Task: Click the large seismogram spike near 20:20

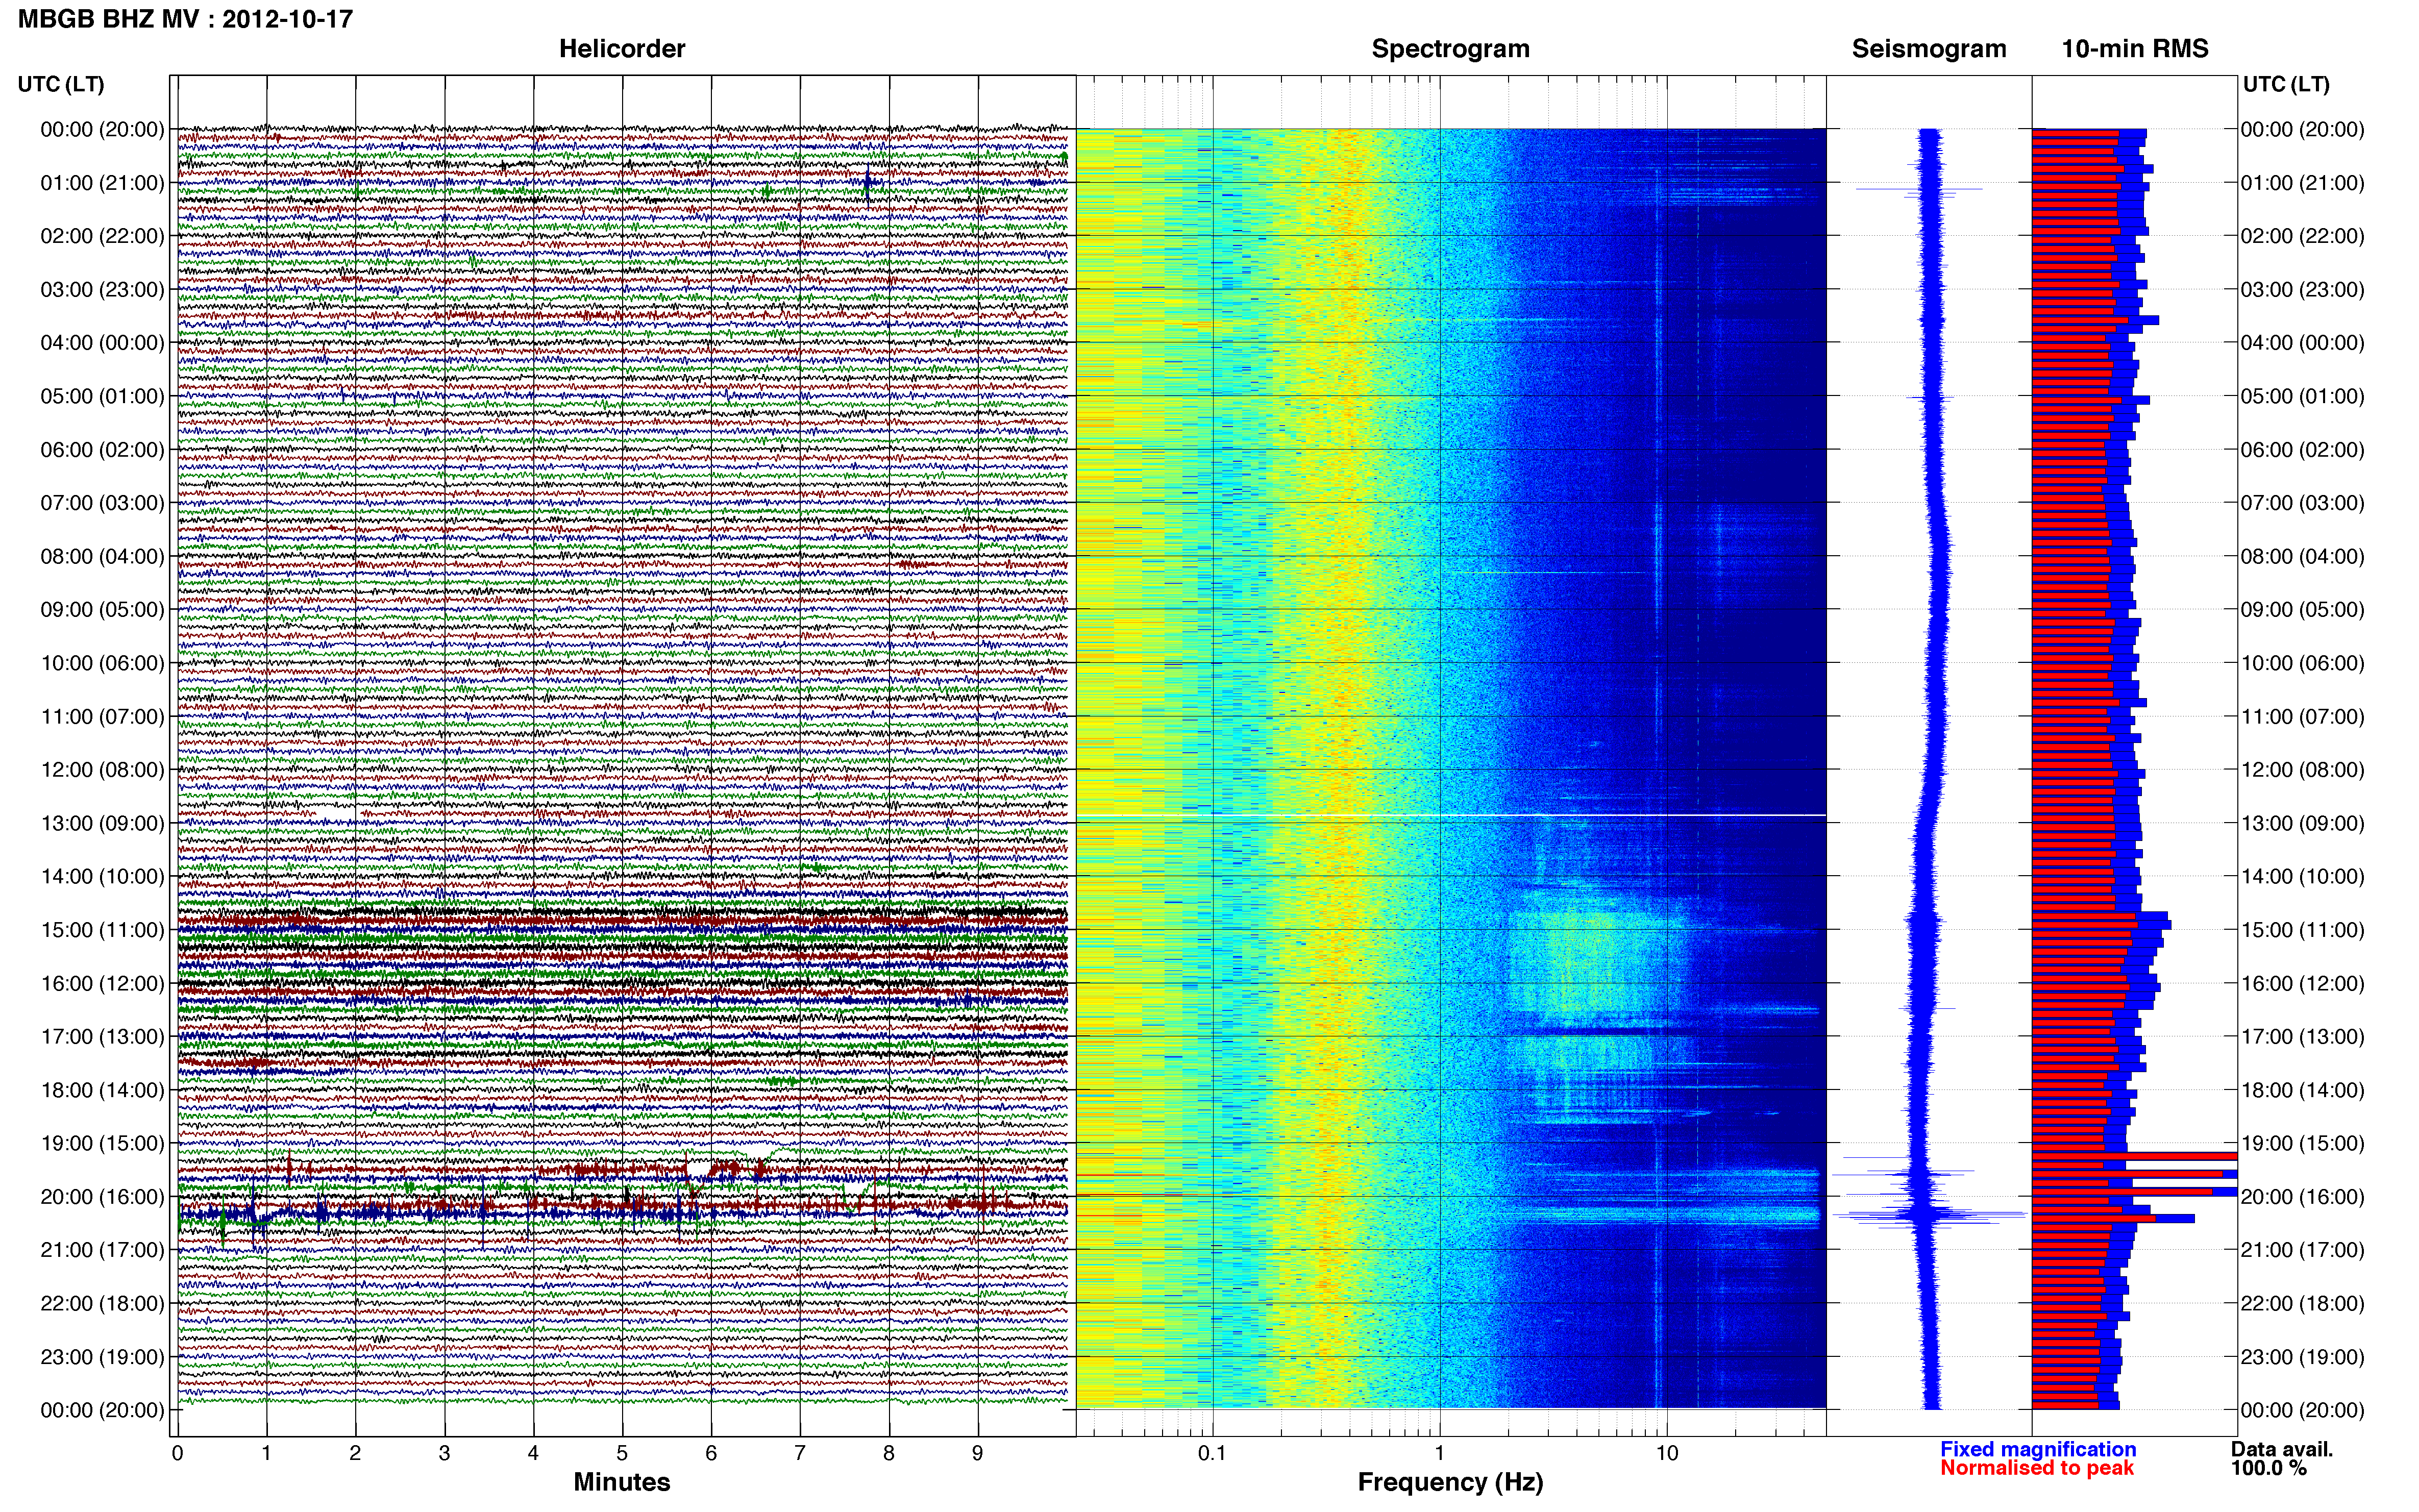Action: [1930, 1215]
